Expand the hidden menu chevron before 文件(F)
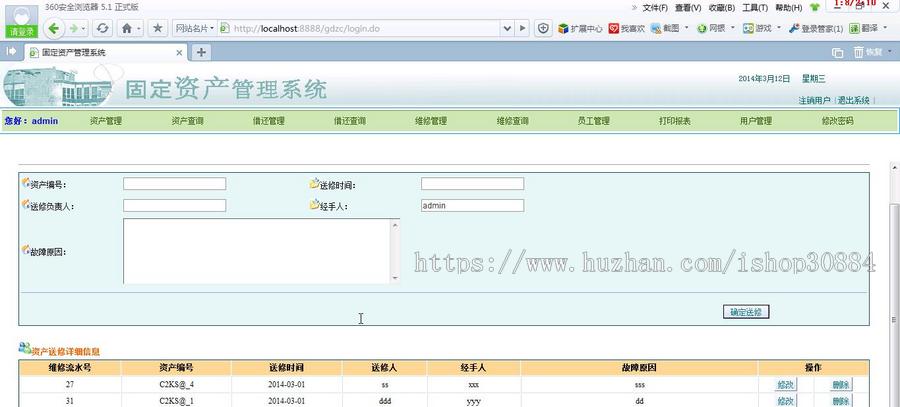 pos(634,8)
